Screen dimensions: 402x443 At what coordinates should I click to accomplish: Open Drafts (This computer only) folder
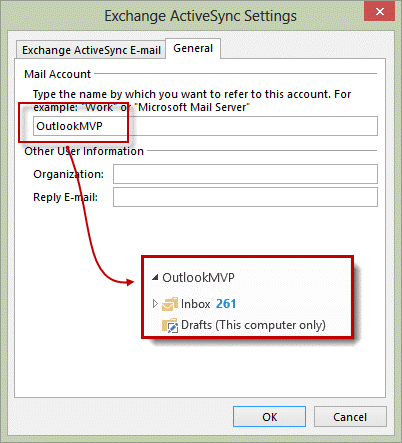pyautogui.click(x=253, y=325)
